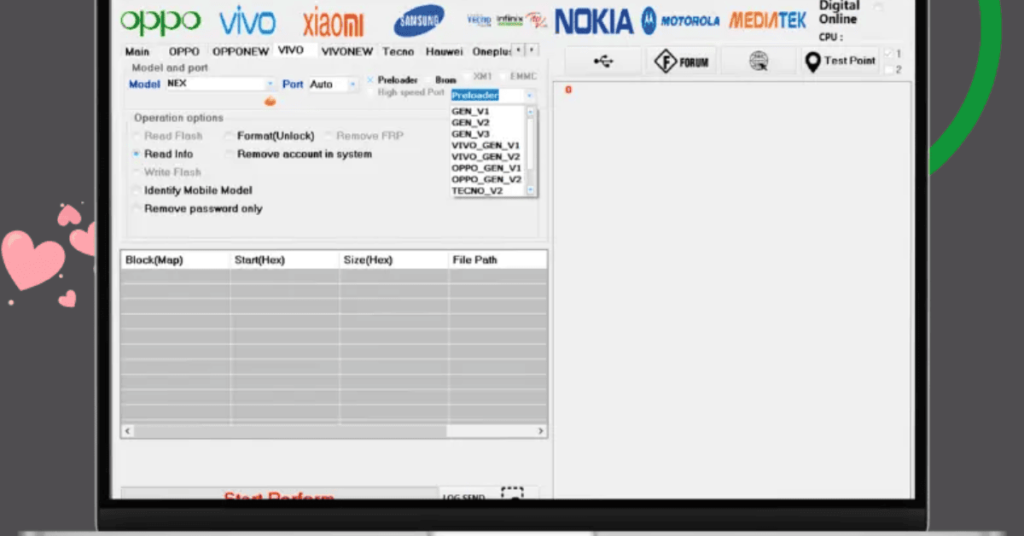Switch to the OPPO tab
The image size is (1024, 536).
click(x=184, y=52)
